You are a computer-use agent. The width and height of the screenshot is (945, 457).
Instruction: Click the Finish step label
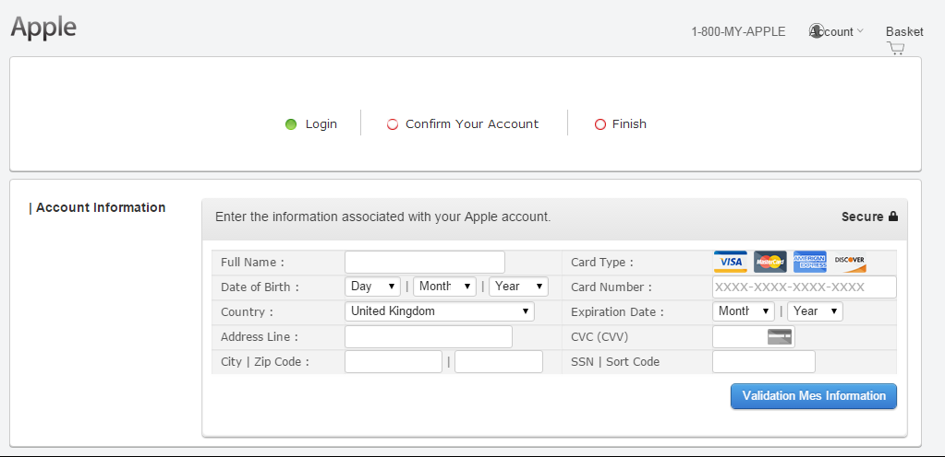pos(629,124)
